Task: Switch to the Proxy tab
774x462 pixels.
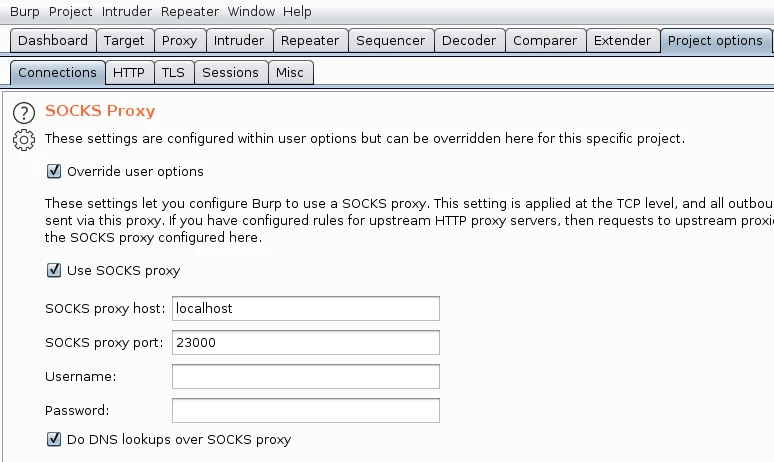Action: 180,40
